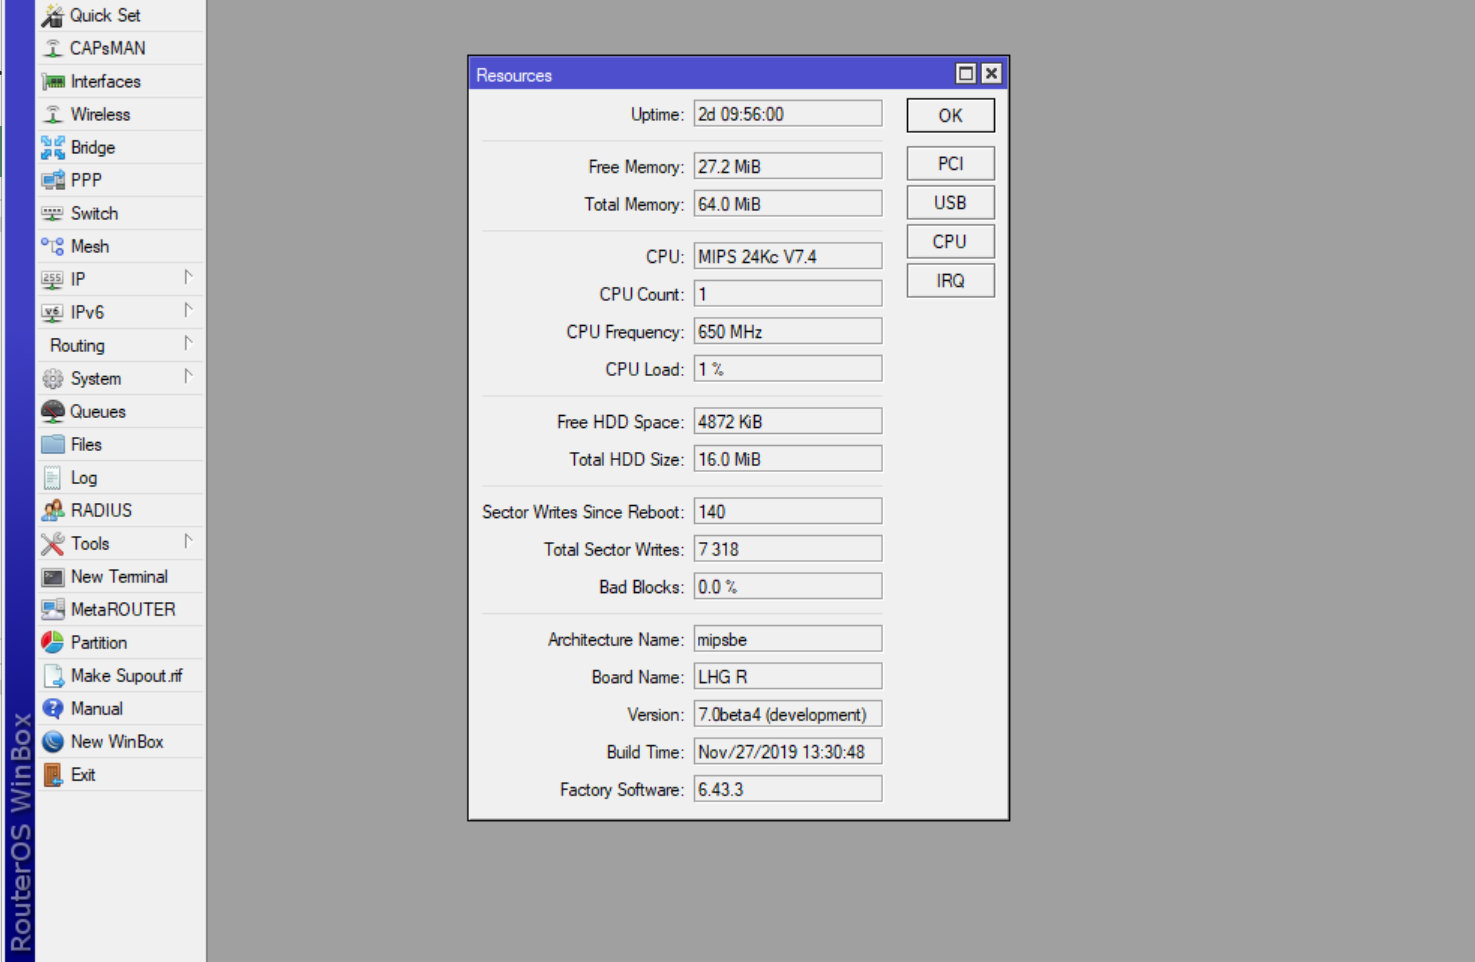Image resolution: width=1475 pixels, height=962 pixels.
Task: Click the Bad Blocks field
Action: pyautogui.click(x=788, y=586)
